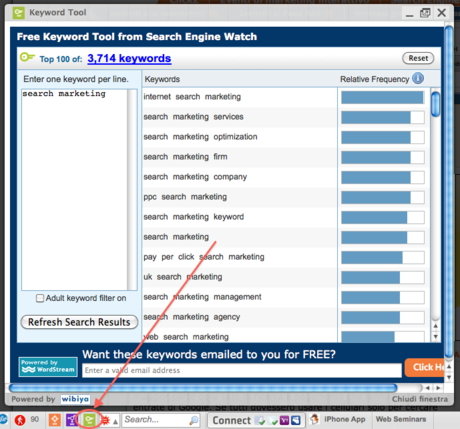Open the wibiya link

point(75,399)
